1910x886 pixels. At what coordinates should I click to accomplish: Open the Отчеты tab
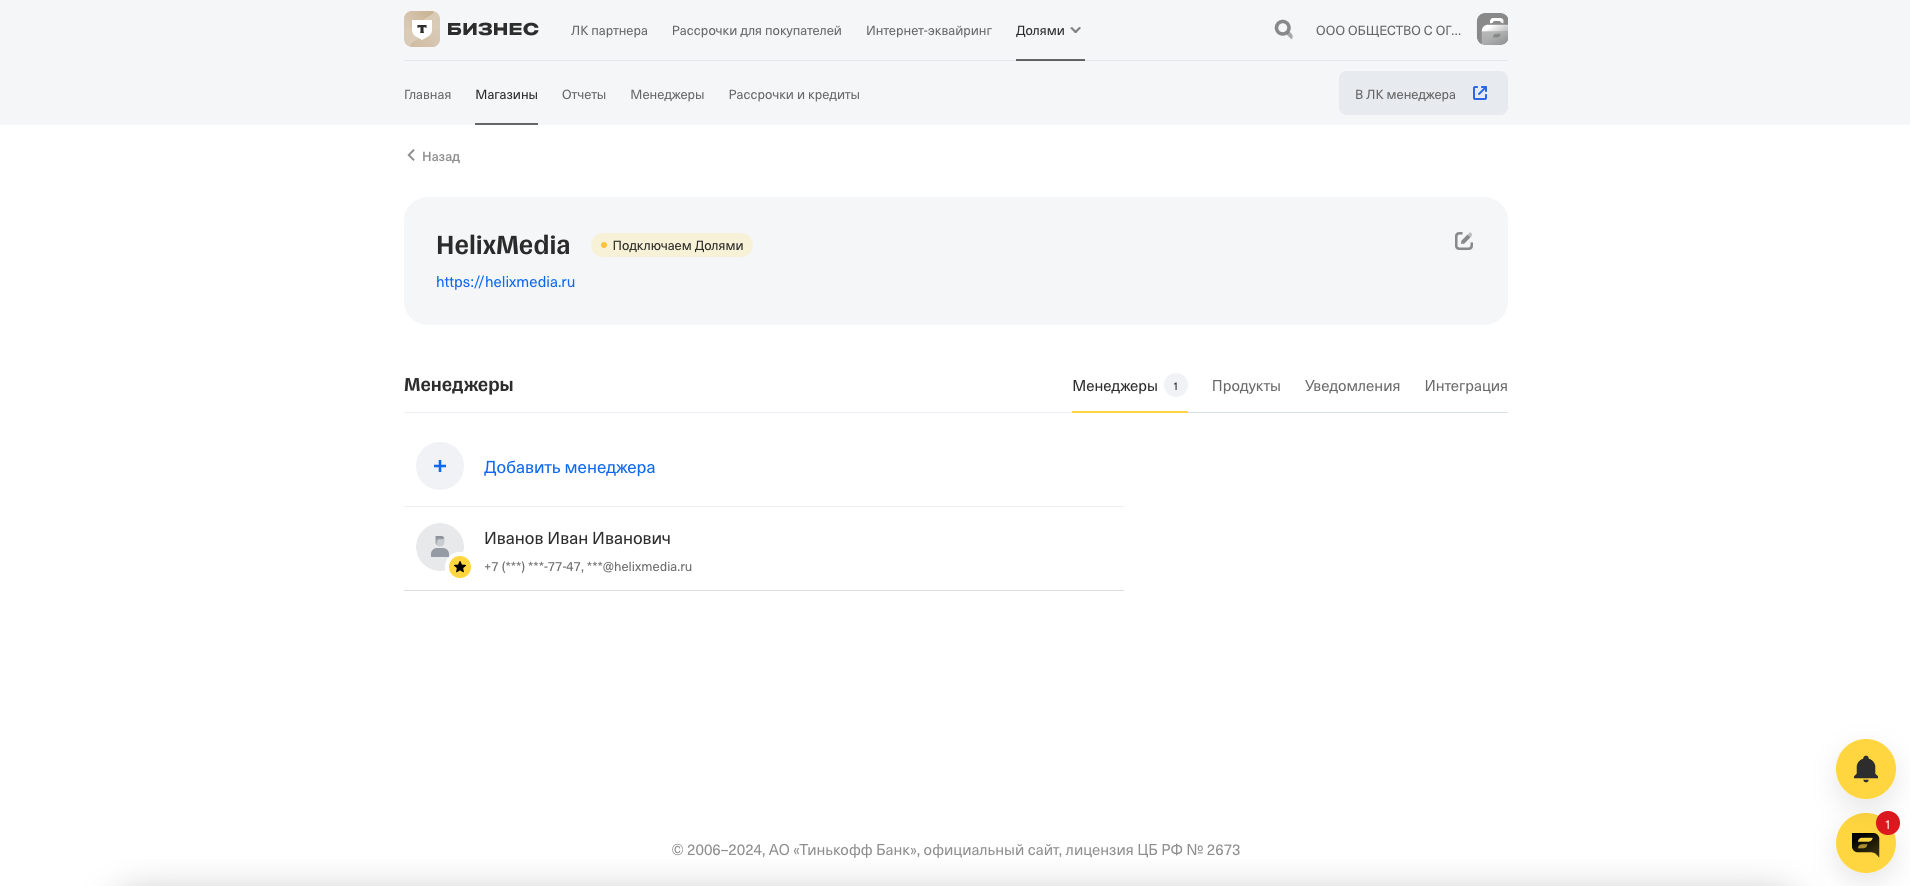(584, 94)
